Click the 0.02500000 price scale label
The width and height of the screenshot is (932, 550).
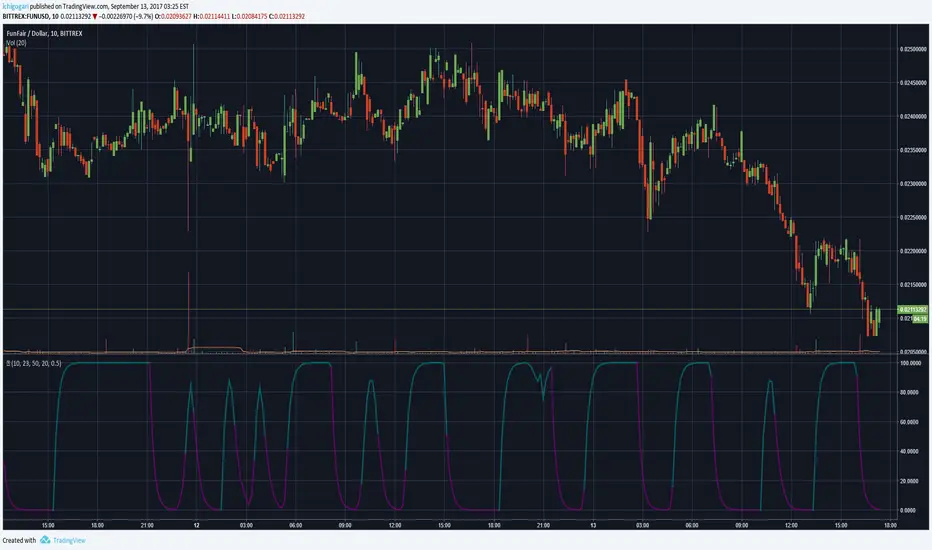[914, 49]
